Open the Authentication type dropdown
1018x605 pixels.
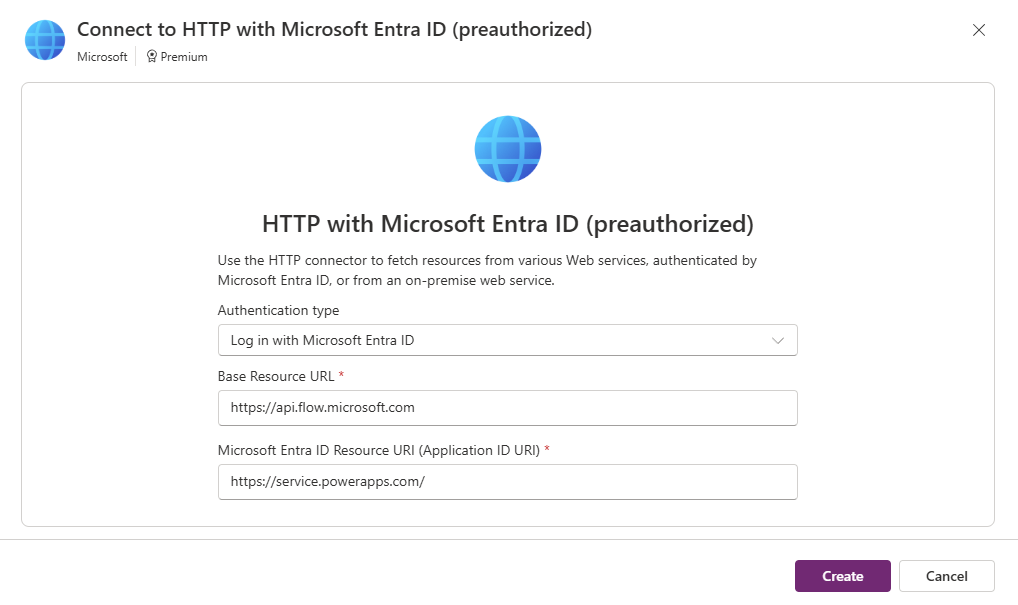[508, 340]
